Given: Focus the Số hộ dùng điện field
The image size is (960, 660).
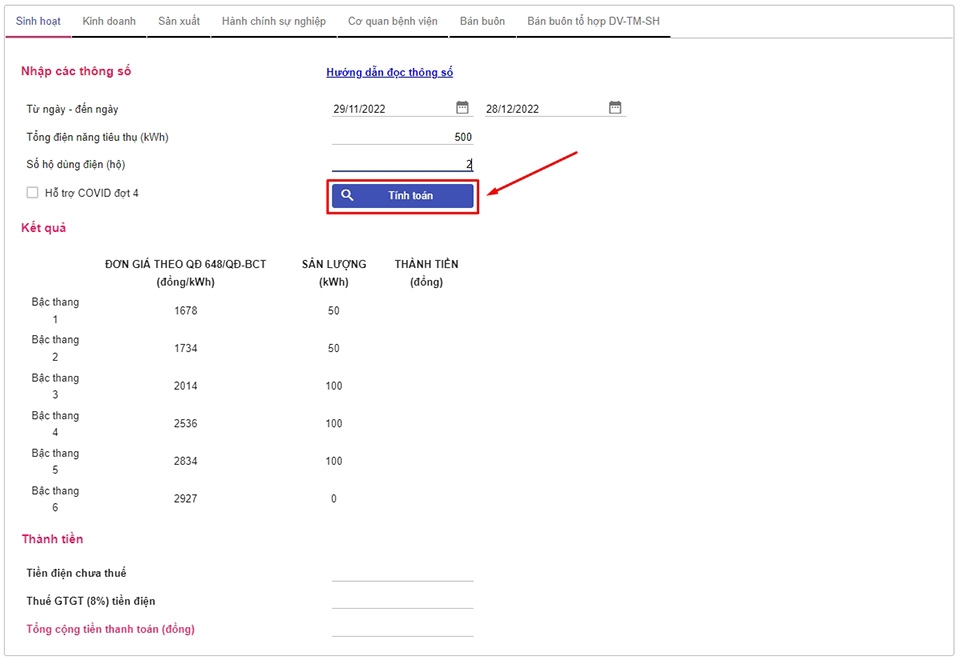Looking at the screenshot, I should coord(402,165).
